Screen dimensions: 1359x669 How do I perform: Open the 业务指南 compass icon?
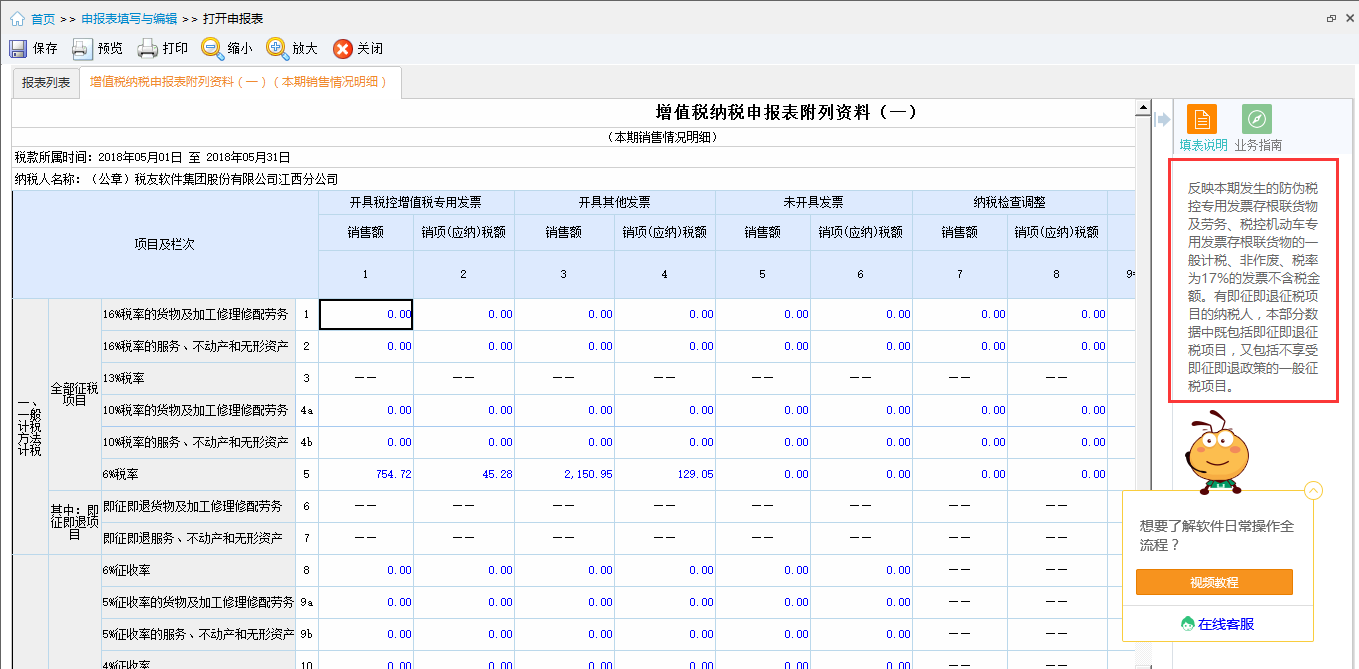click(1257, 119)
